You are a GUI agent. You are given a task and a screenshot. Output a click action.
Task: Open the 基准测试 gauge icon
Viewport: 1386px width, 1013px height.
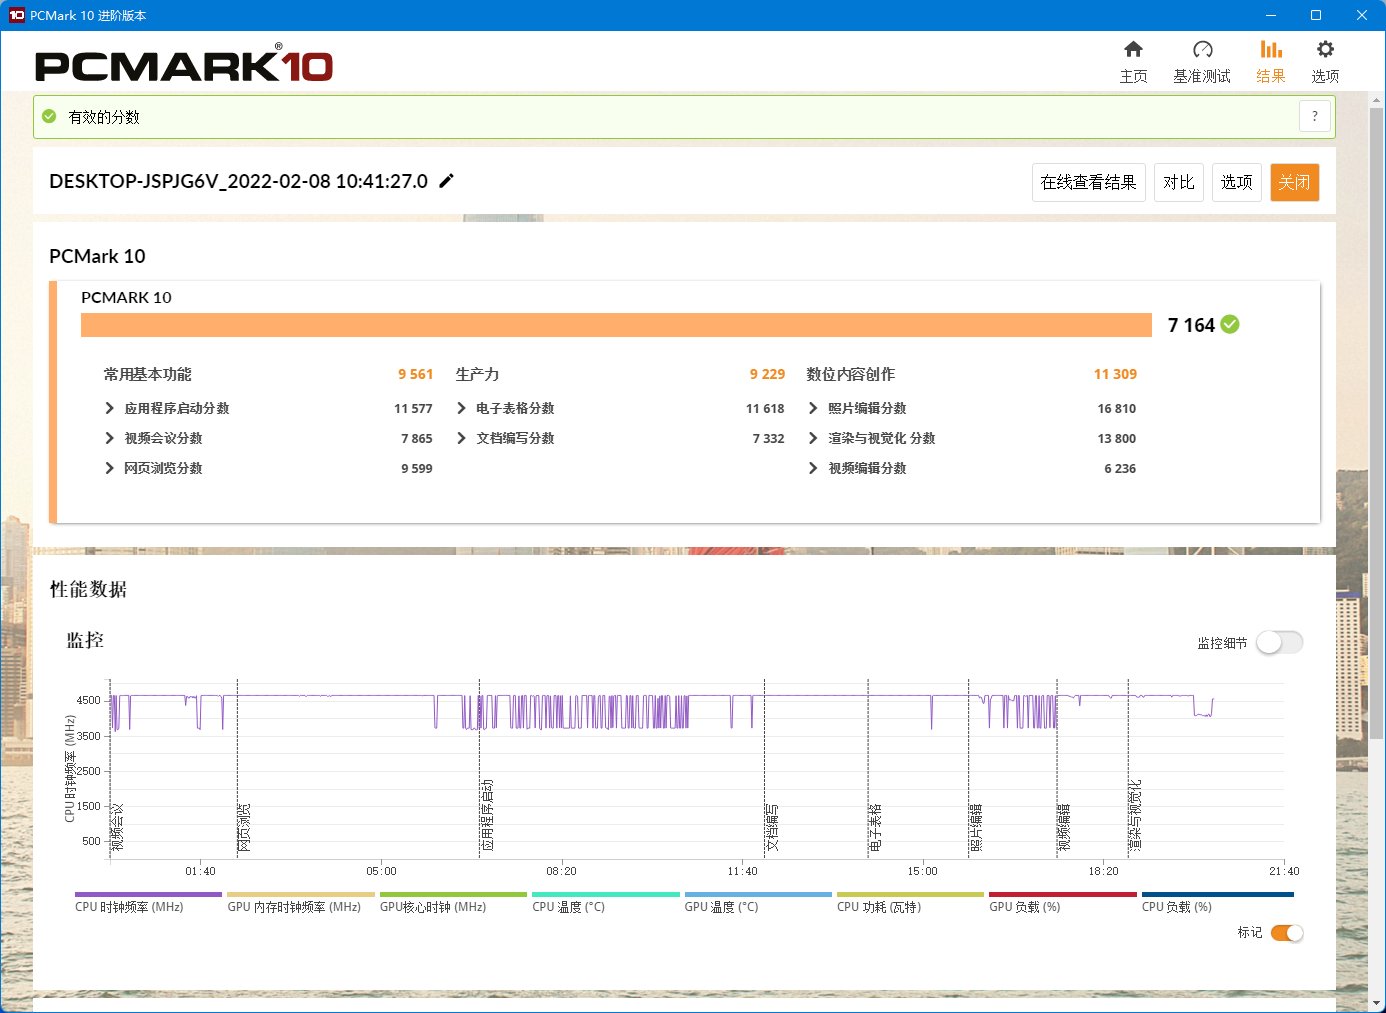(1202, 50)
